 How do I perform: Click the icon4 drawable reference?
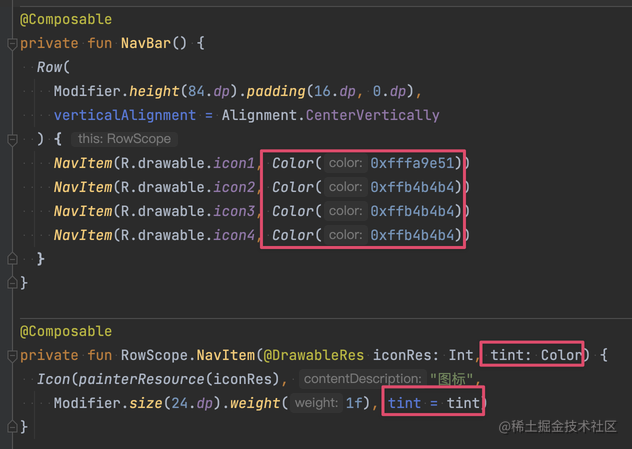coord(234,235)
